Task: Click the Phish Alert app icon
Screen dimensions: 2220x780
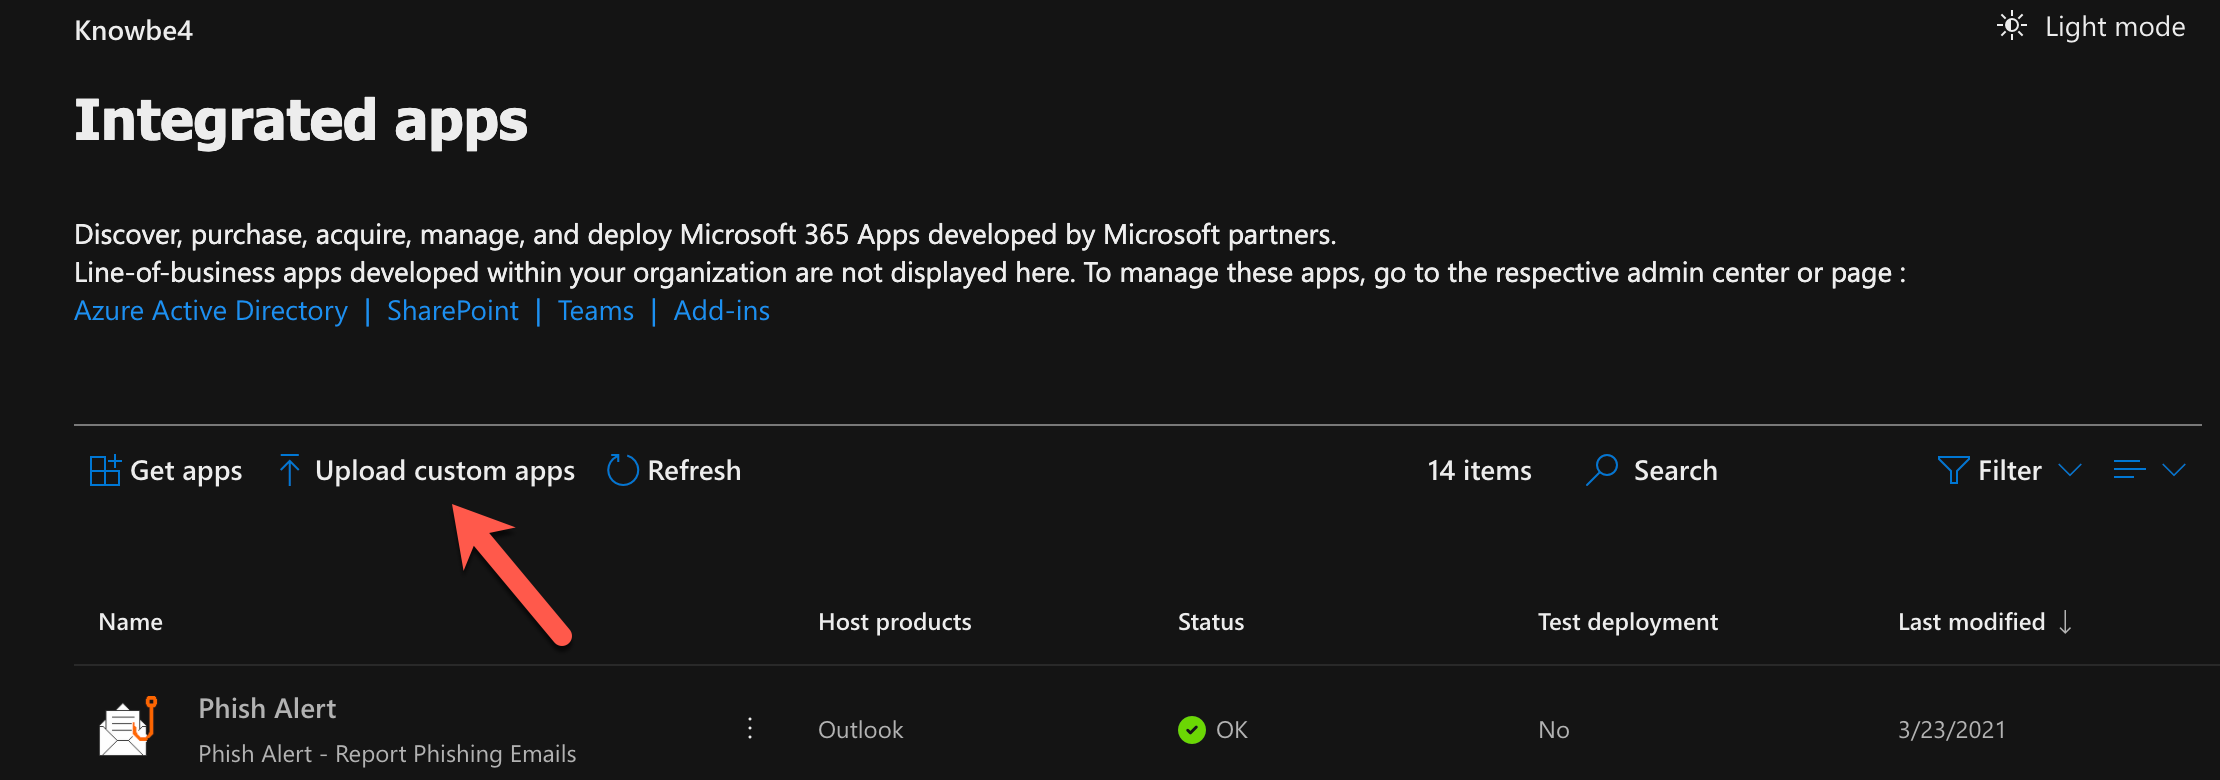Action: (129, 726)
